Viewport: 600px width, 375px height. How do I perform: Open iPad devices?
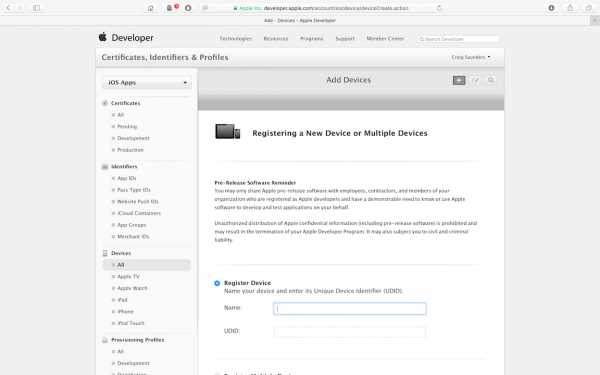(122, 300)
